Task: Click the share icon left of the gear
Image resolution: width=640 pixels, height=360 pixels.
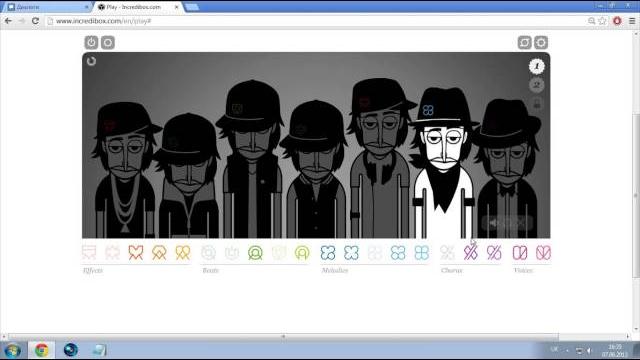Action: (524, 42)
